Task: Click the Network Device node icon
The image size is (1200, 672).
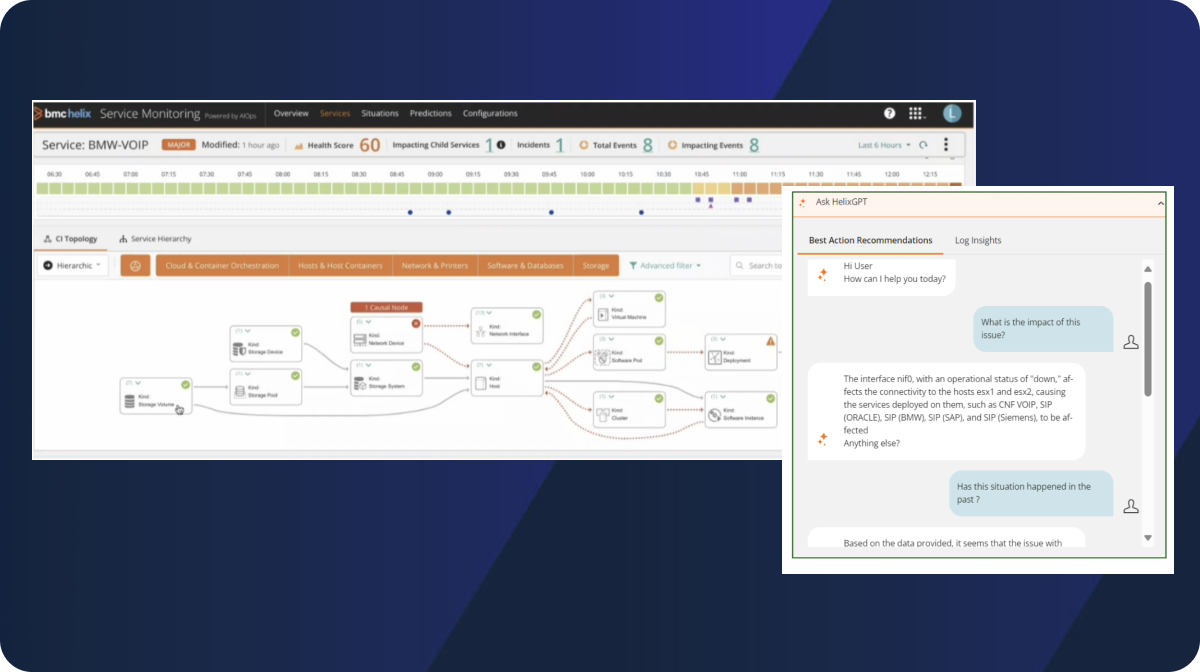Action: point(360,341)
